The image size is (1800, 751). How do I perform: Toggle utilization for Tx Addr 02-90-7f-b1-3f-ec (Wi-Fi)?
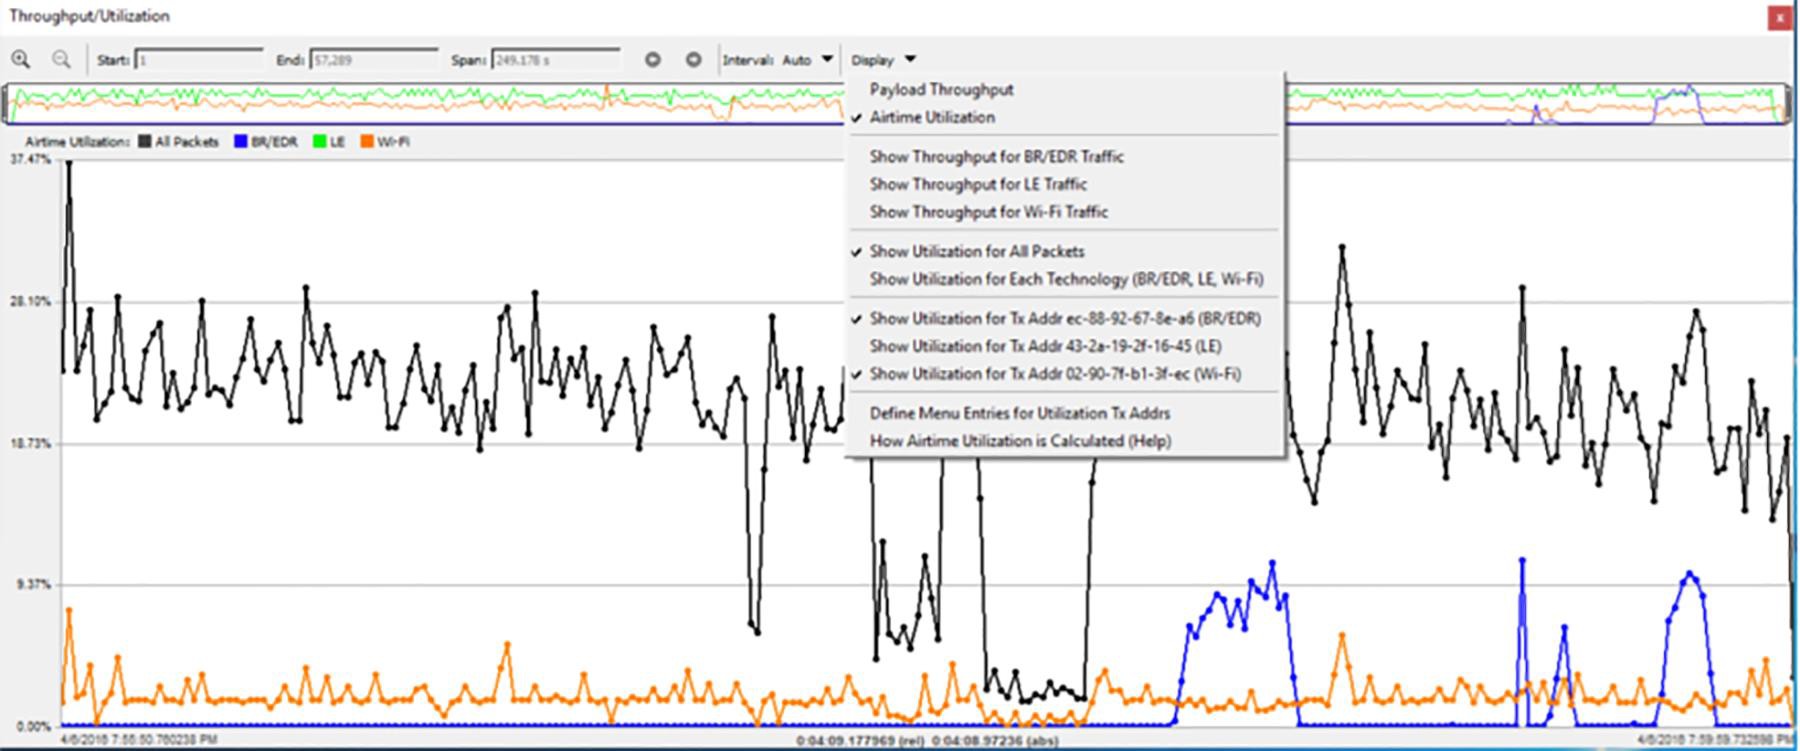tap(1064, 374)
